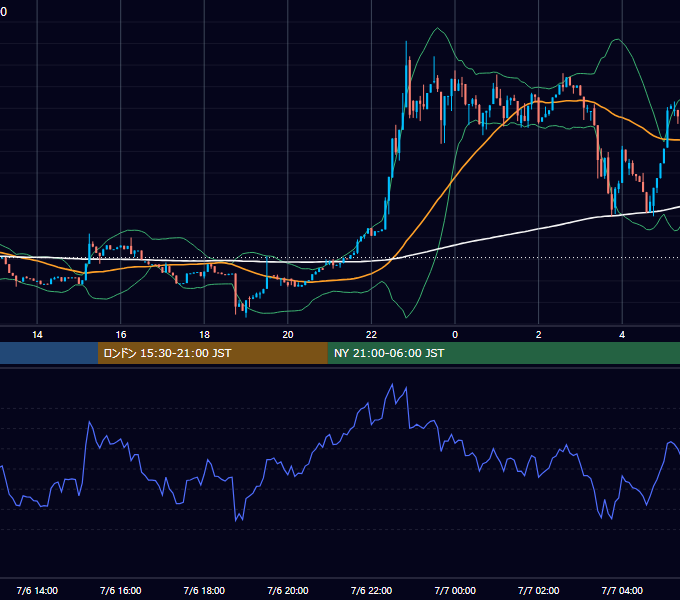The height and width of the screenshot is (600, 680).
Task: Click the 14 hour label on upper axis
Action: (37, 335)
